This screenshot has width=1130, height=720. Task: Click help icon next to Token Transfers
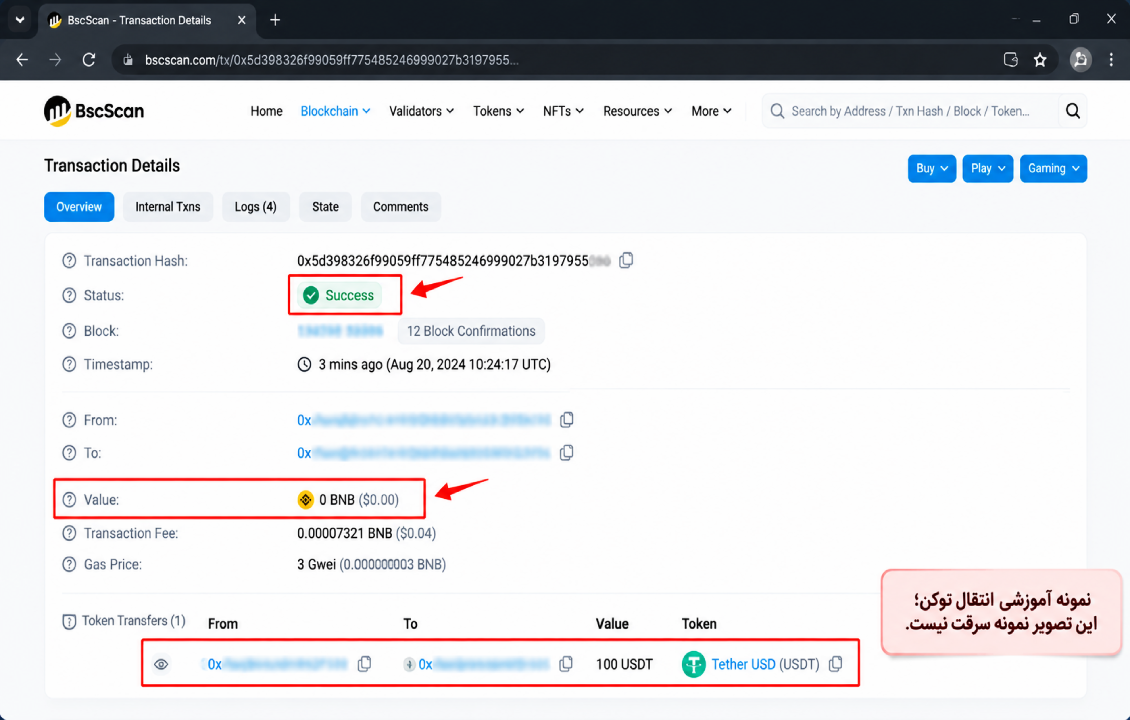coord(69,621)
